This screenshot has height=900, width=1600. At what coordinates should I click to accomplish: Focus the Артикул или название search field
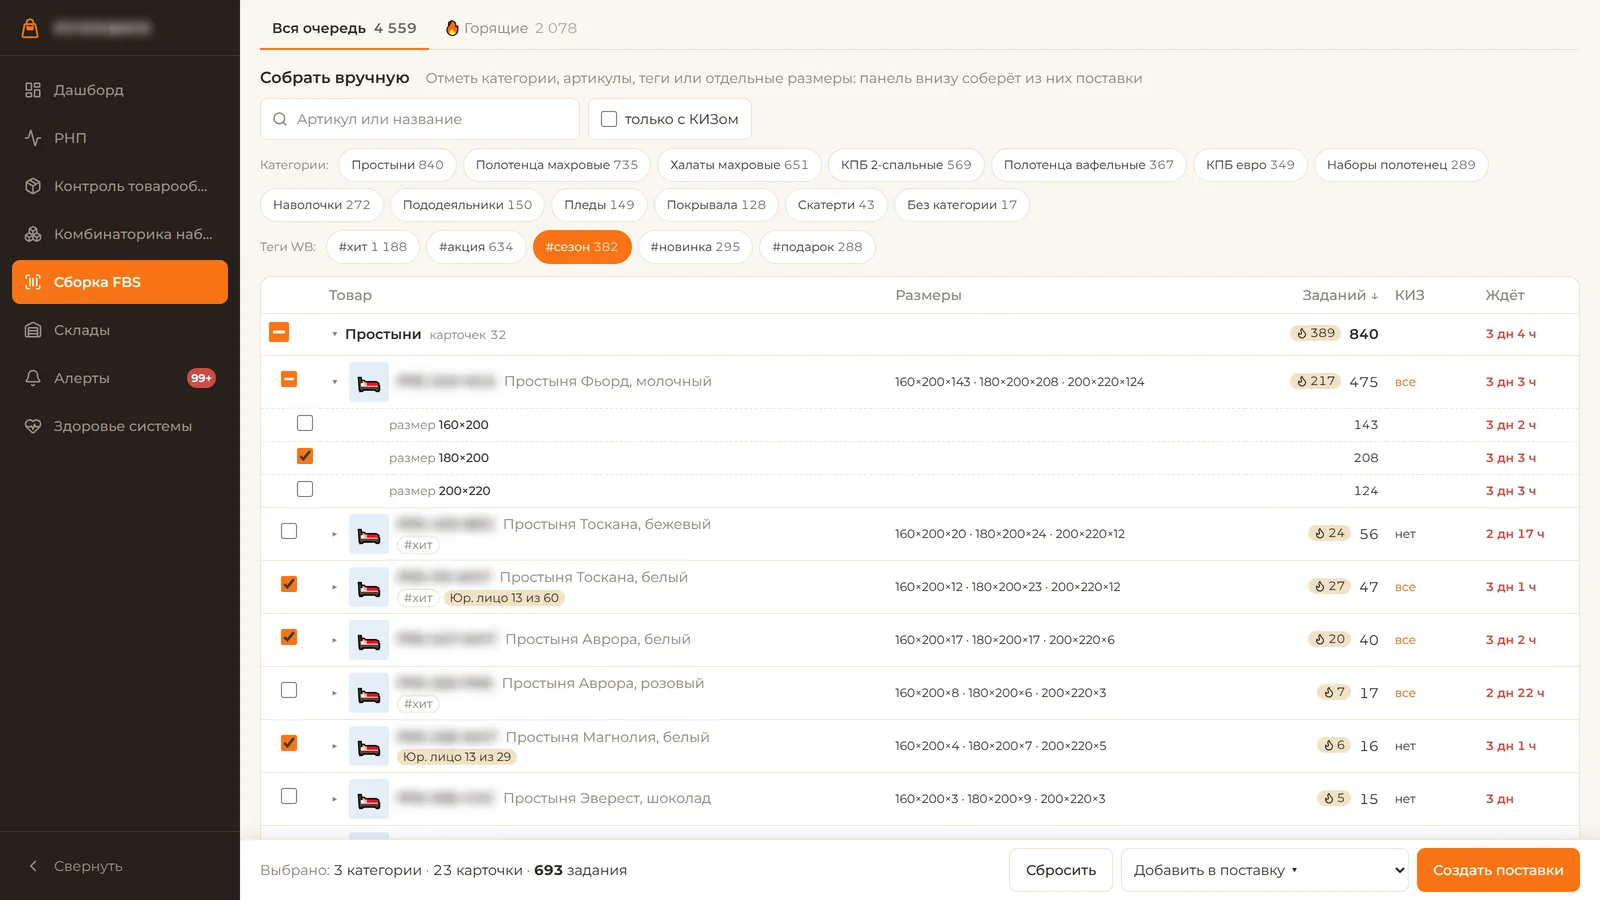[420, 119]
